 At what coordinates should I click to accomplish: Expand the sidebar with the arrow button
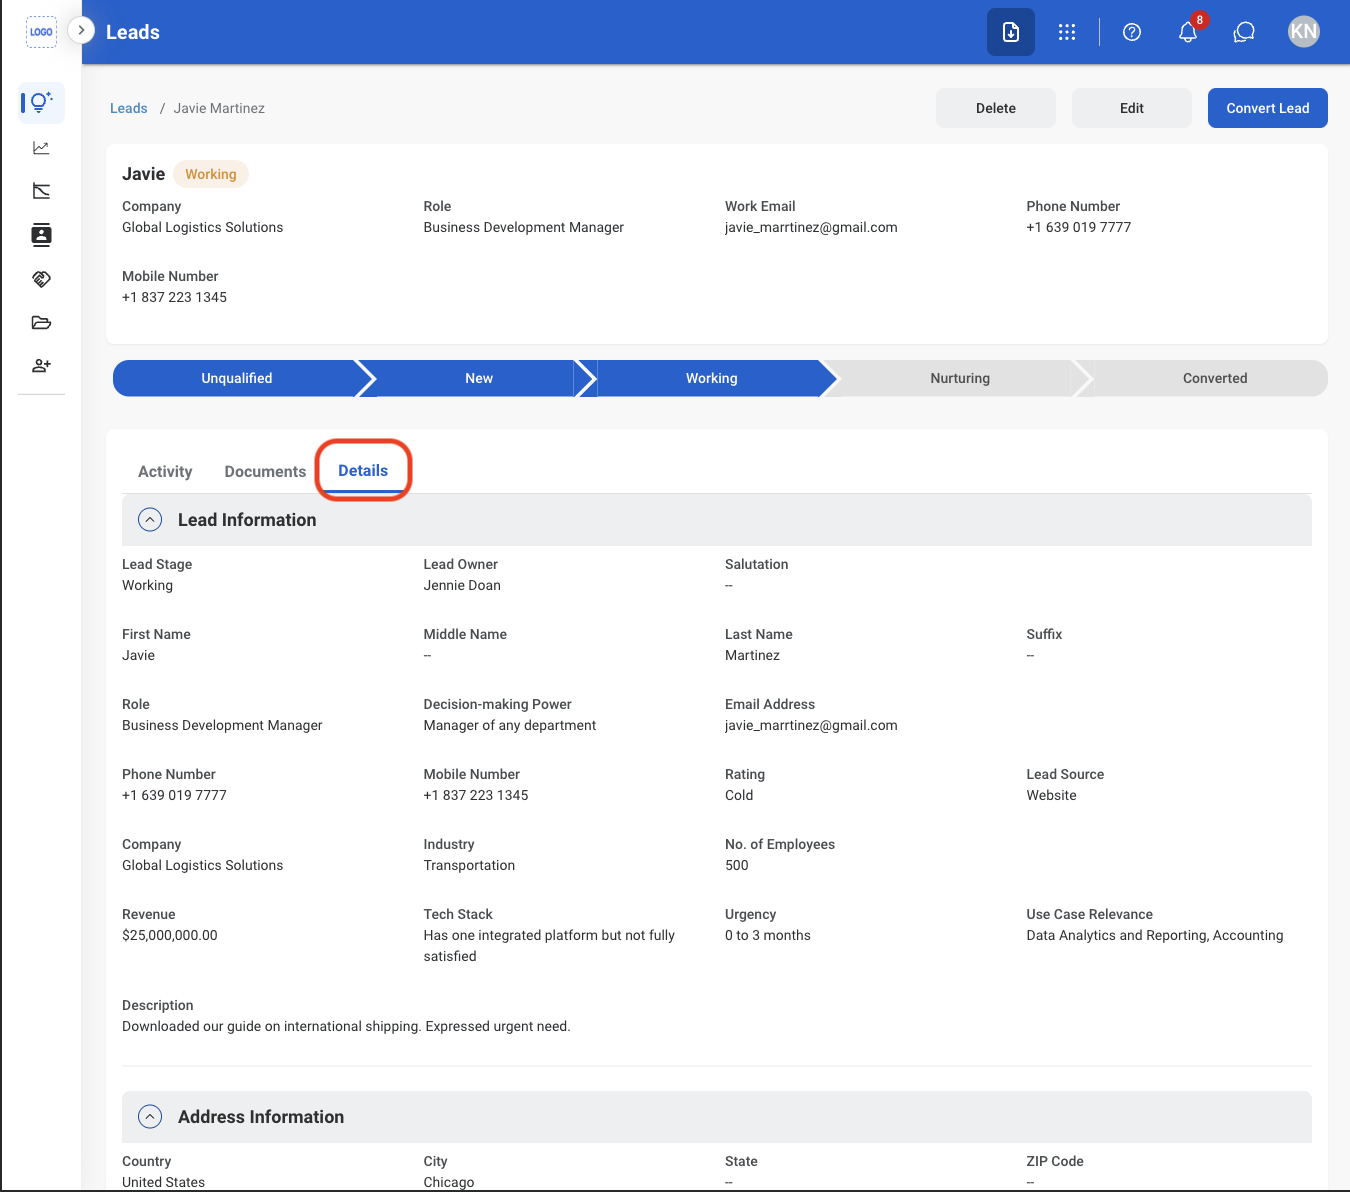[x=81, y=31]
